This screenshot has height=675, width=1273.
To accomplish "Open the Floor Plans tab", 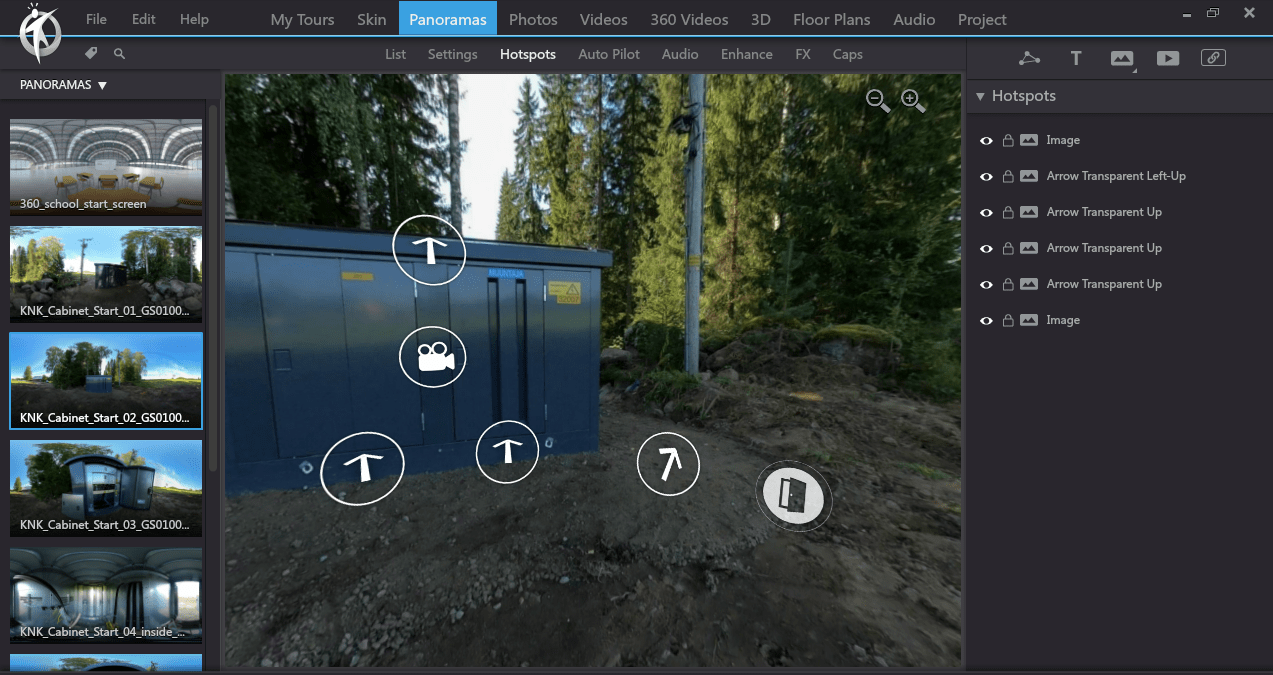I will point(832,19).
